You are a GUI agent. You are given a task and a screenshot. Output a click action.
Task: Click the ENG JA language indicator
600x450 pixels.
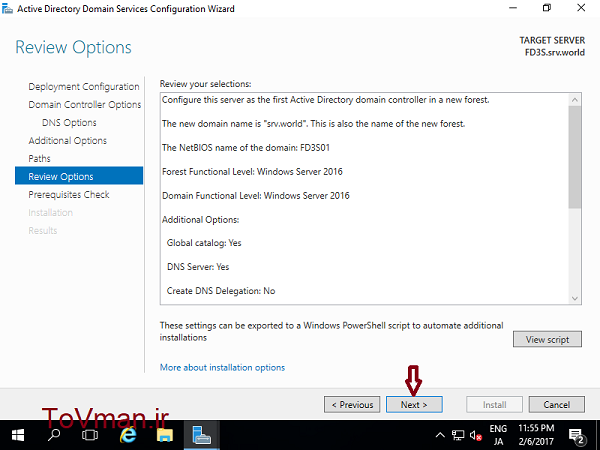(x=498, y=436)
